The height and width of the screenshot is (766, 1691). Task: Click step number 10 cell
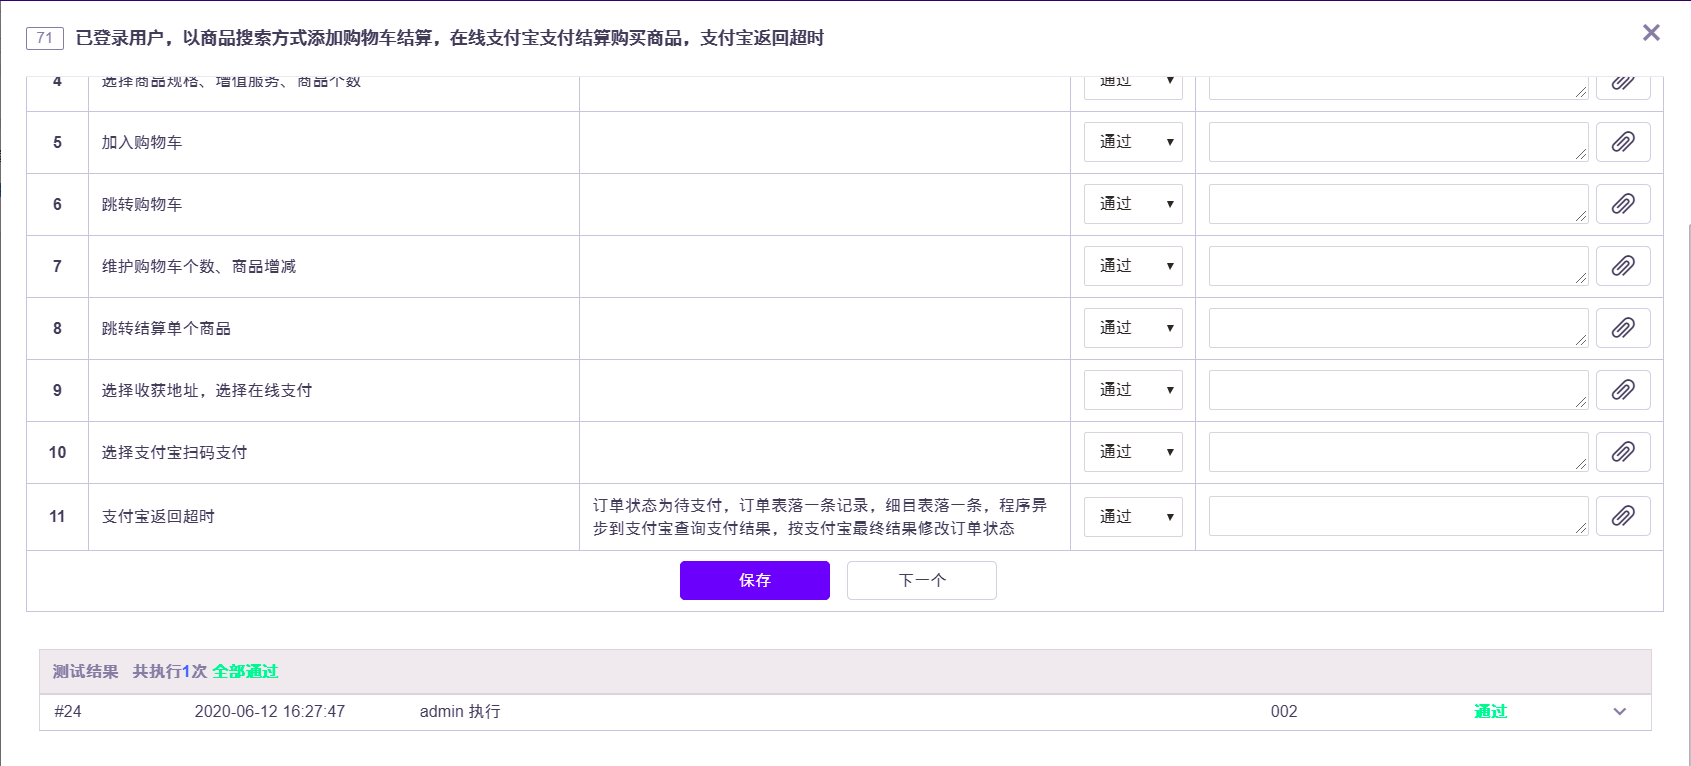(x=57, y=453)
